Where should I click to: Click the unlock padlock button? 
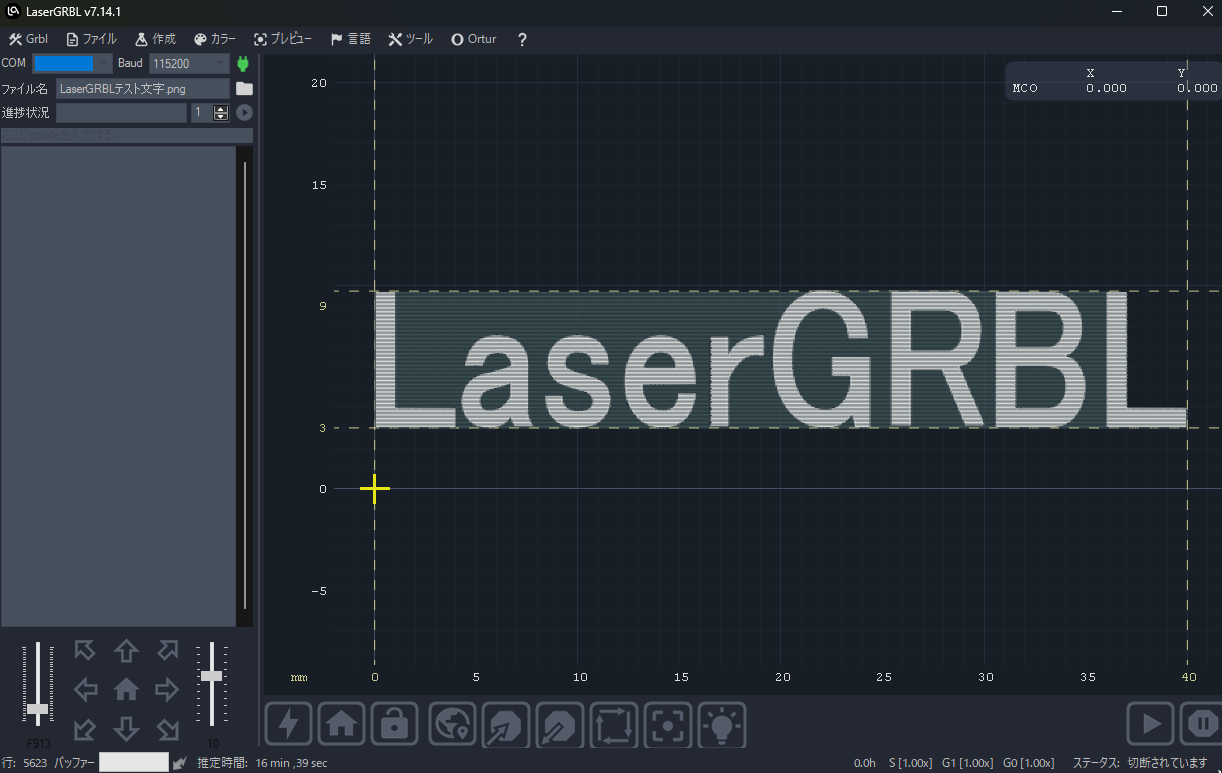[394, 724]
